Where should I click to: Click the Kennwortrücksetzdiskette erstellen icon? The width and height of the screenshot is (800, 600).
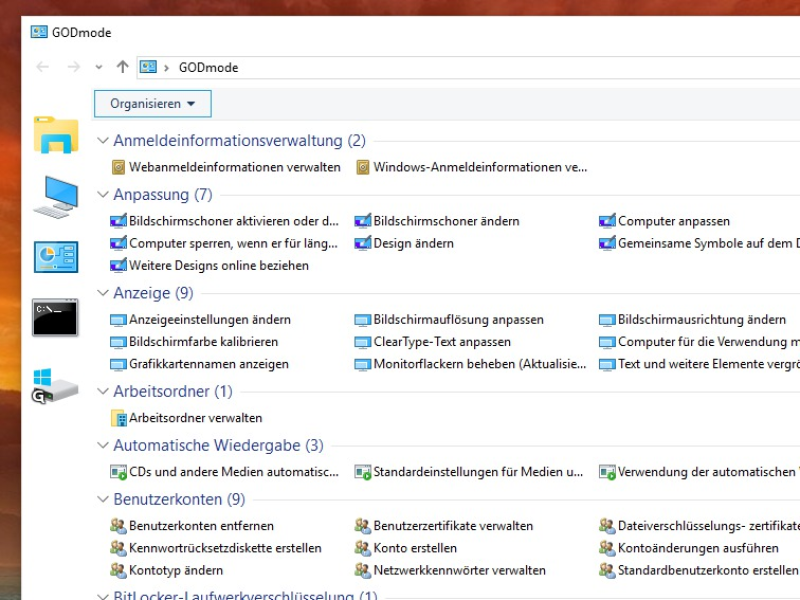pos(118,548)
